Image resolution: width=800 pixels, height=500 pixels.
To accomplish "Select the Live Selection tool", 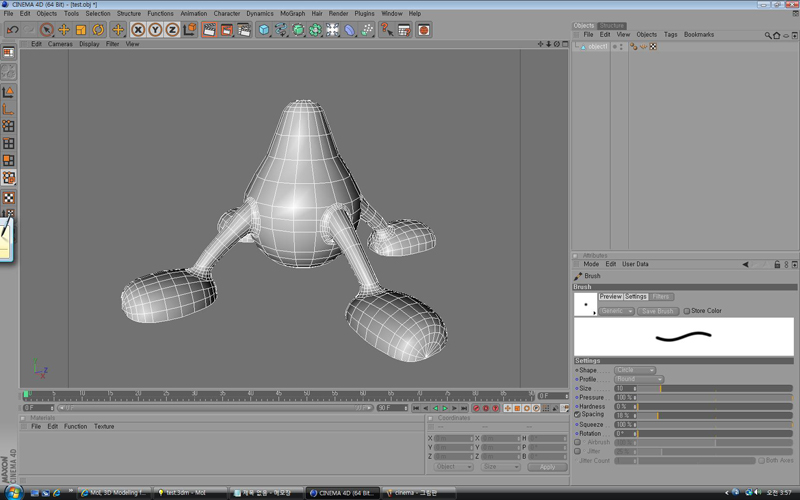I will 46,30.
